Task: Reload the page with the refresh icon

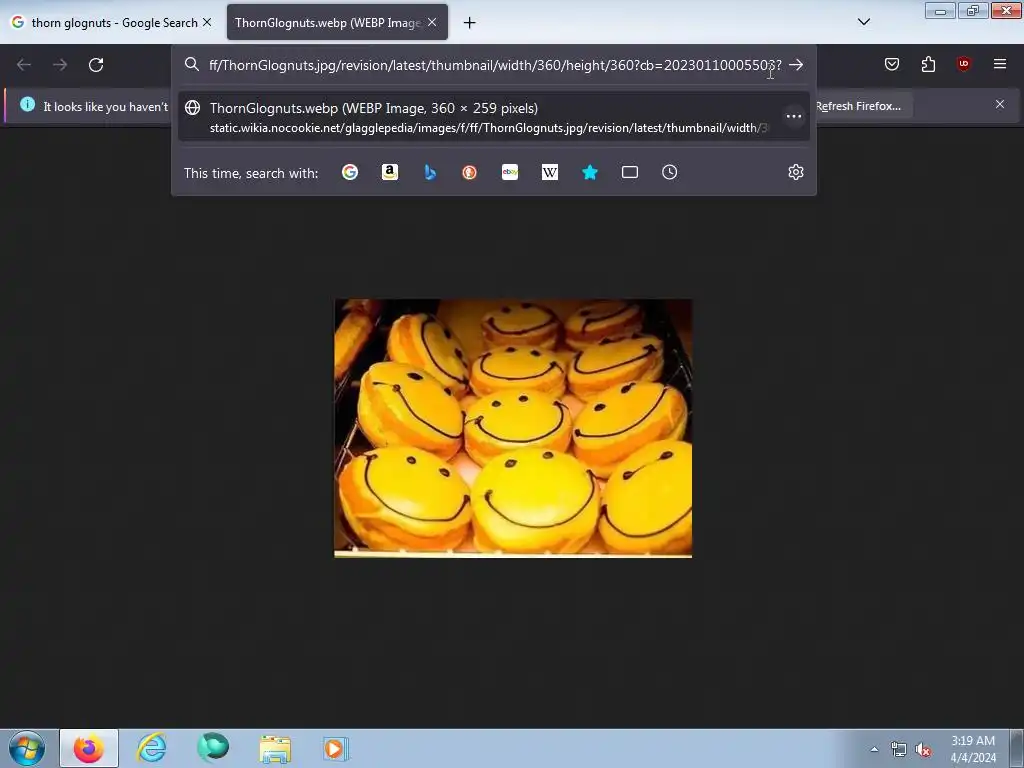Action: (x=96, y=65)
